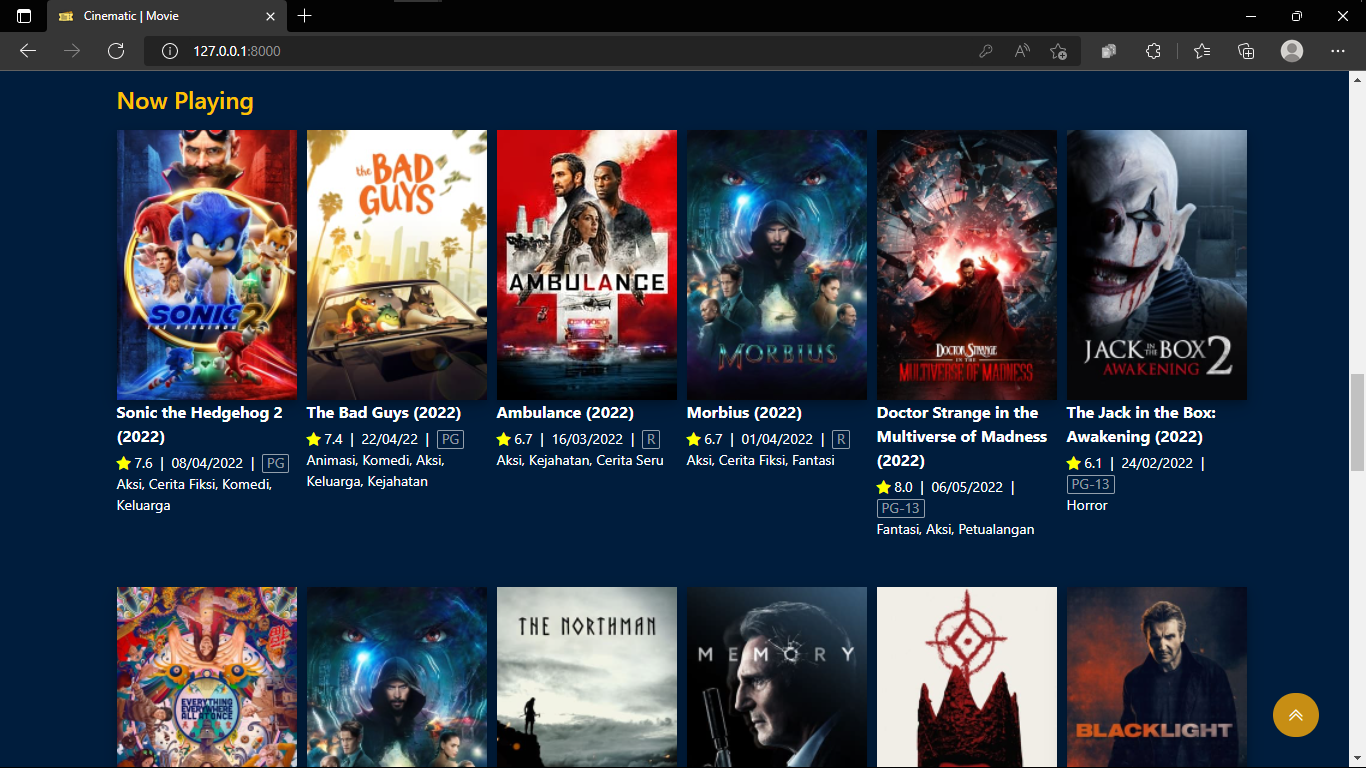Open The Bad Guys poster
Screen dimensions: 1366x768
397,265
